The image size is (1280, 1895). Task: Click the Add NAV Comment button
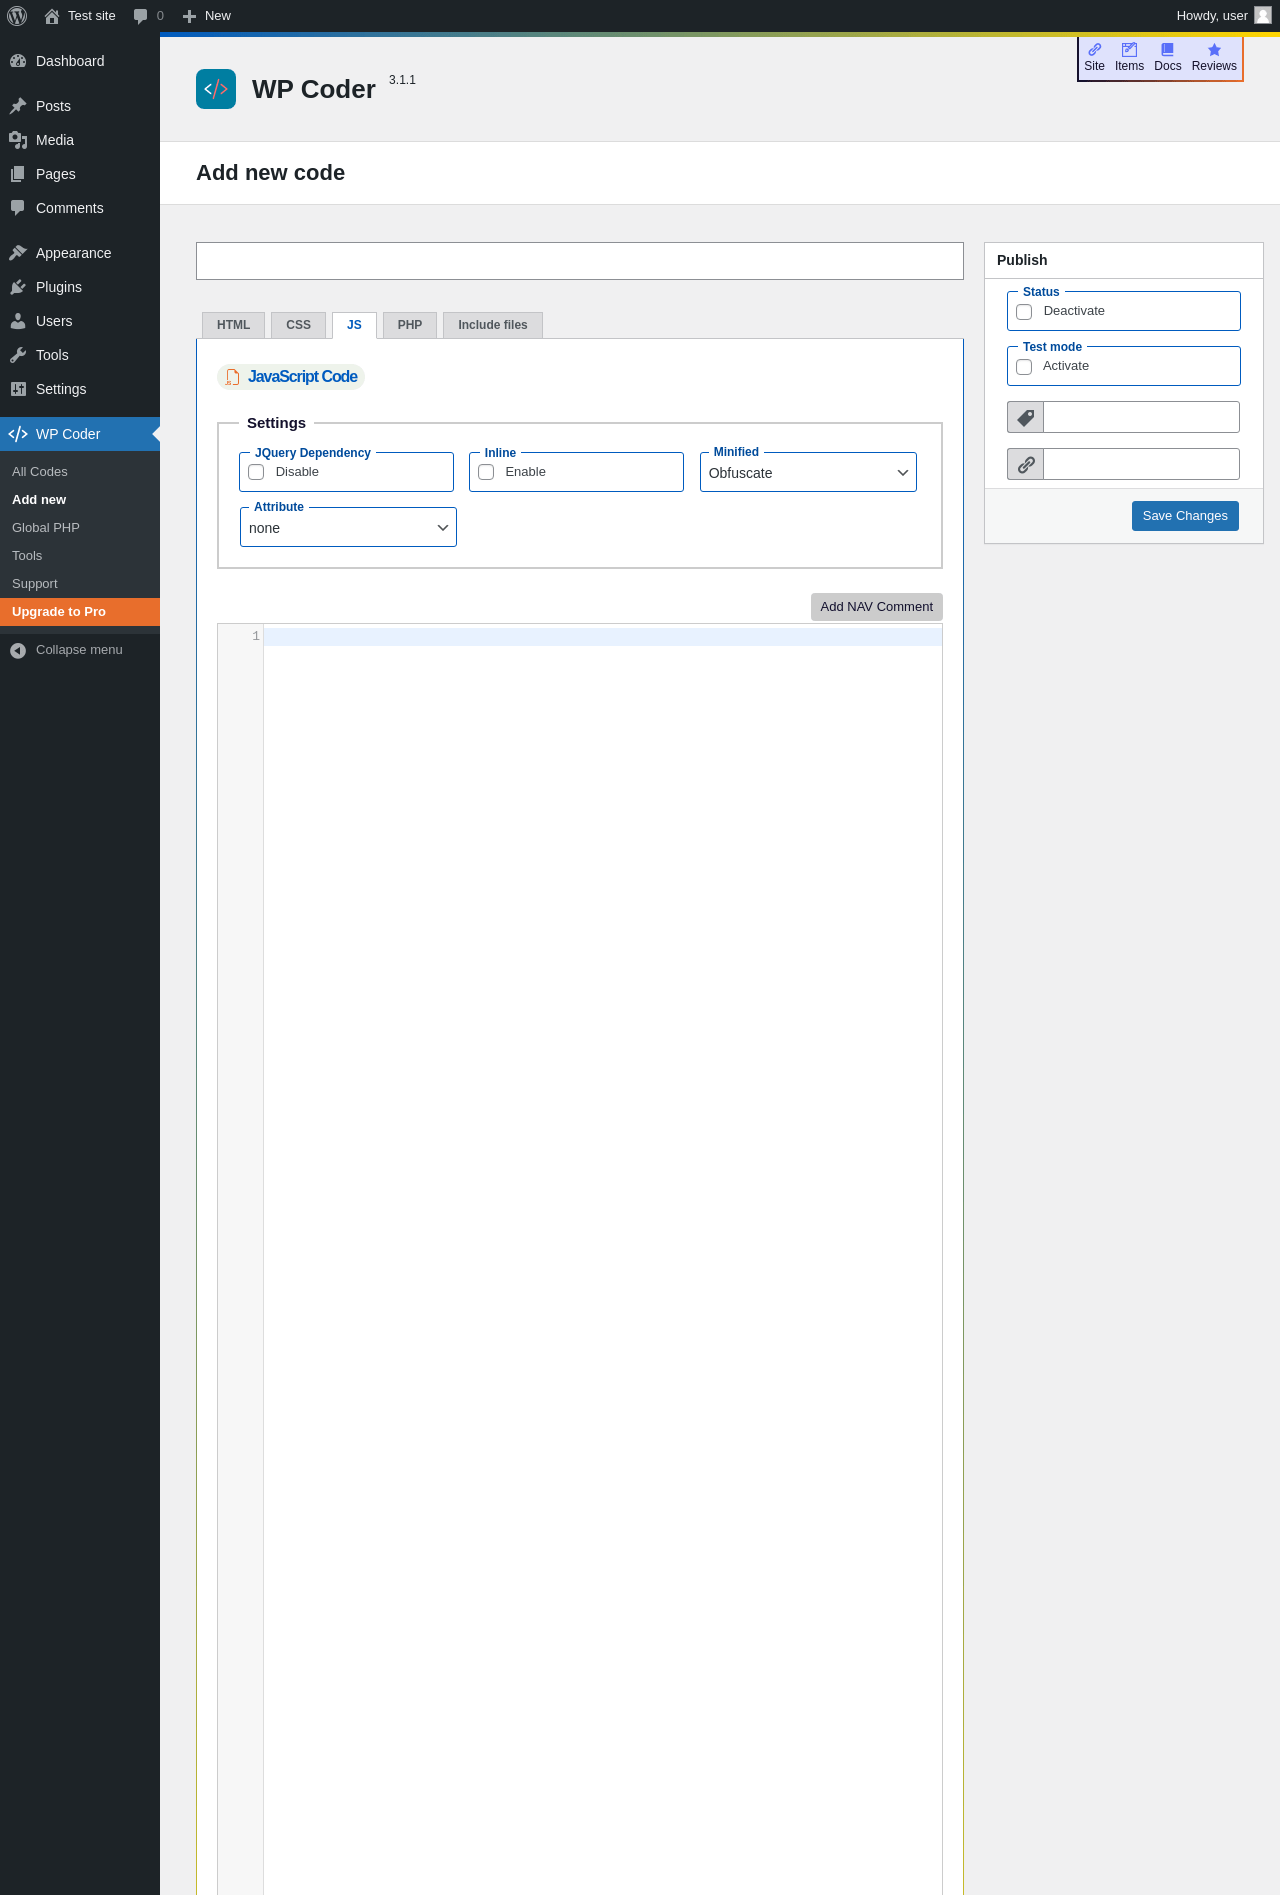coord(876,607)
